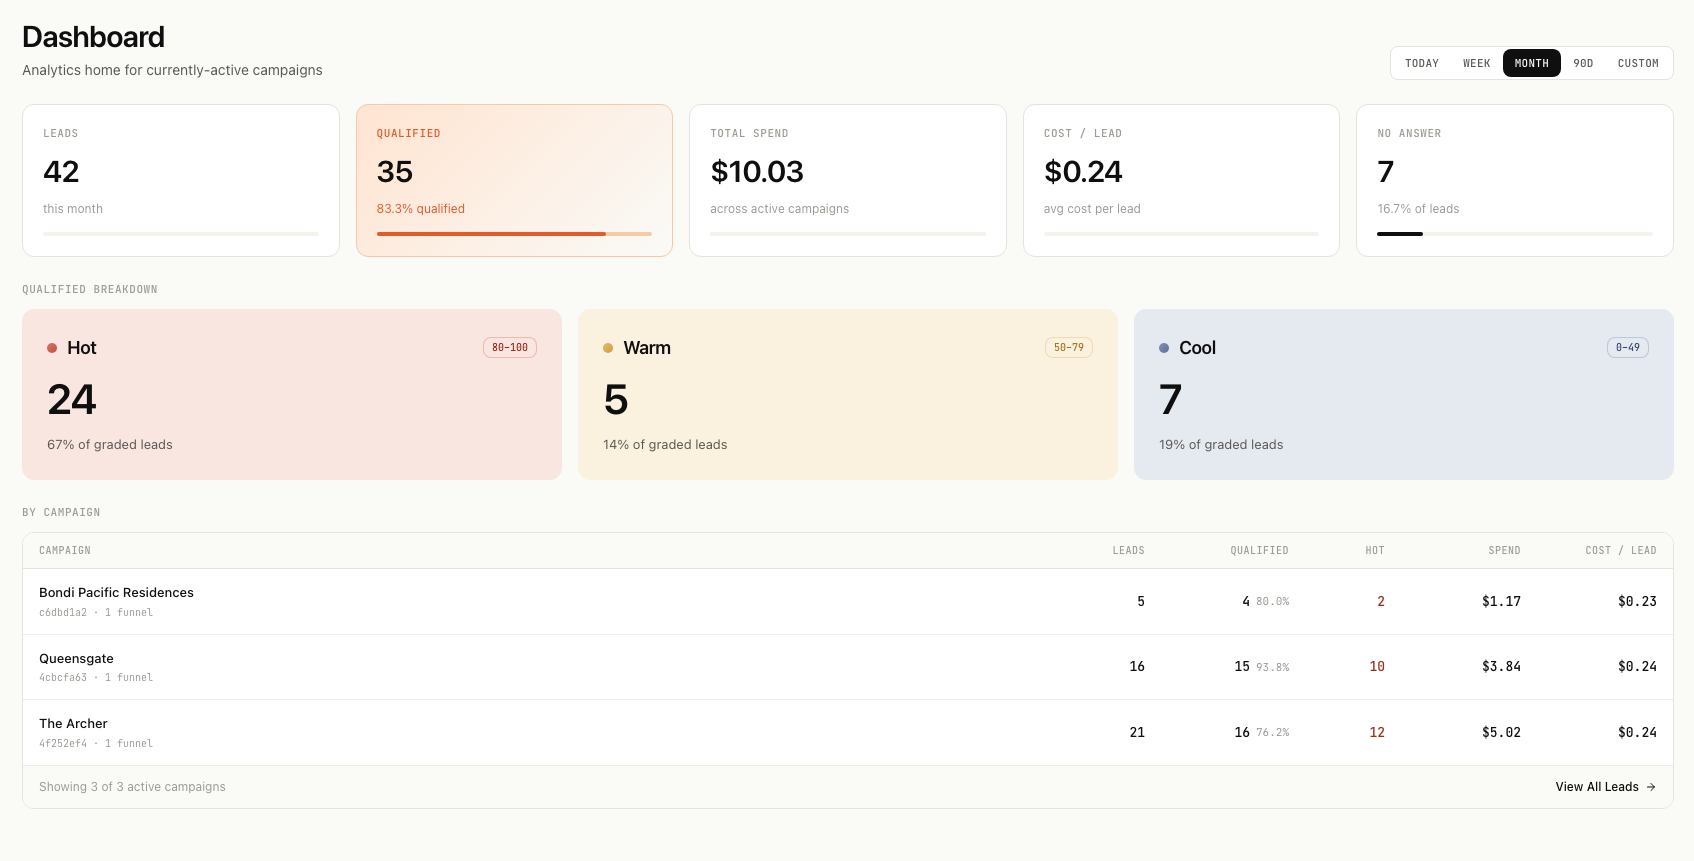Image resolution: width=1694 pixels, height=861 pixels.
Task: Sort by the SPEND column header
Action: tap(1504, 551)
